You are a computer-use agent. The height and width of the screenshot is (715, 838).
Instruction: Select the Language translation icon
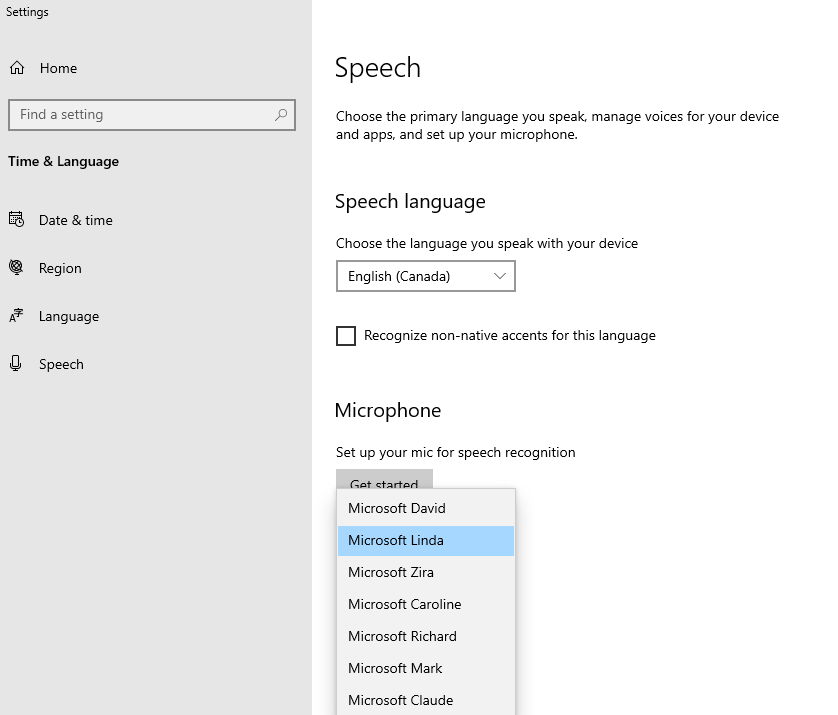16,316
